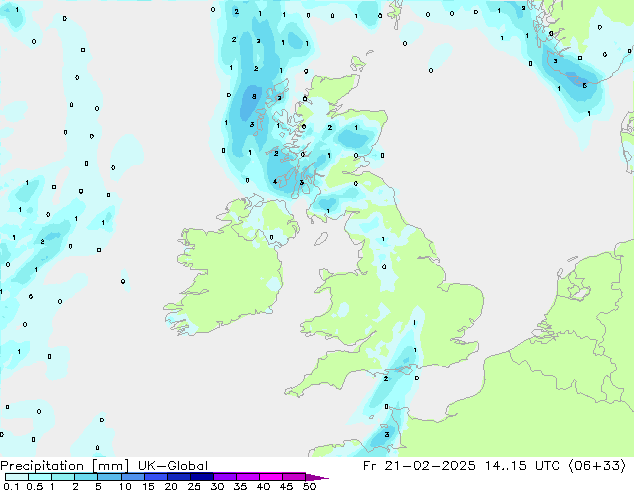Click legend tick label "50"

[309, 486]
